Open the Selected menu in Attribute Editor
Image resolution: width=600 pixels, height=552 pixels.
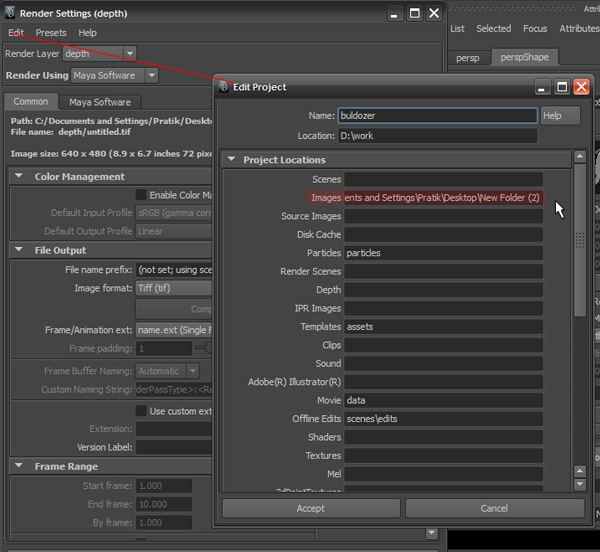[493, 28]
